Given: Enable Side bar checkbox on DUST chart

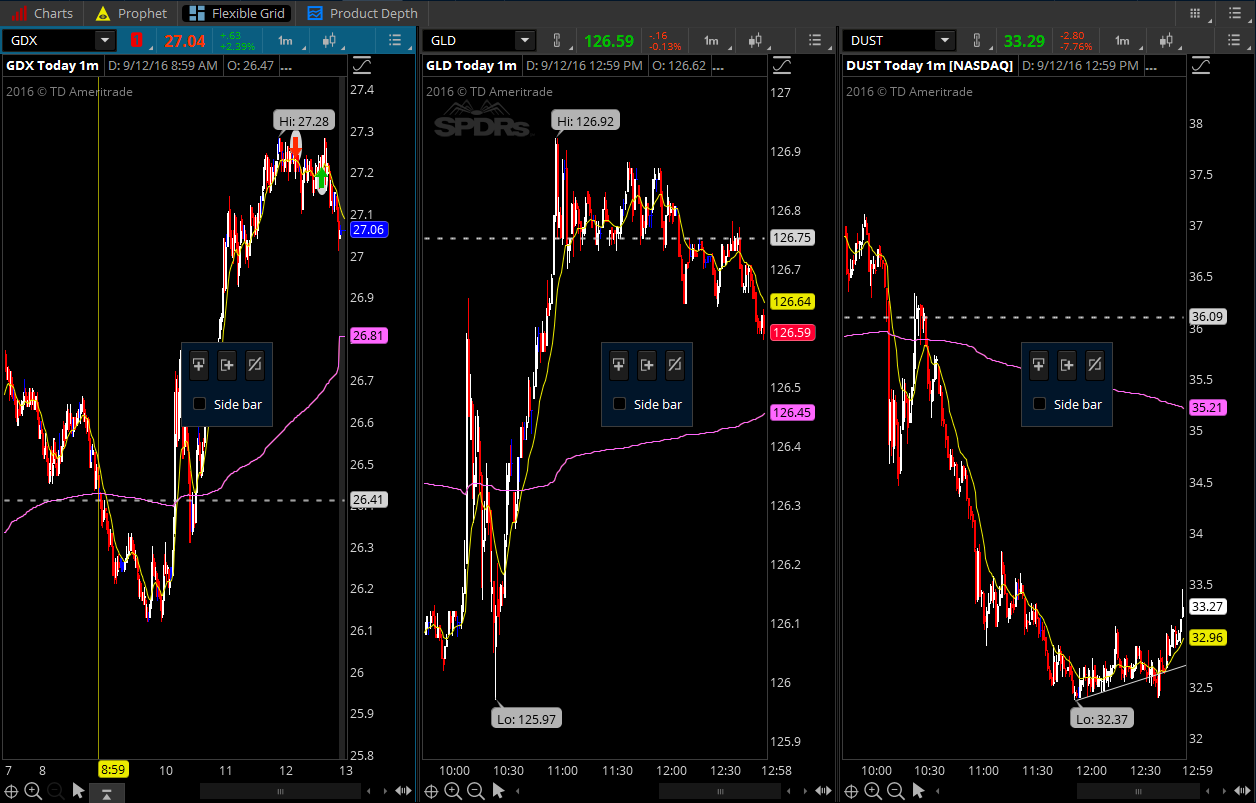Looking at the screenshot, I should [1039, 404].
